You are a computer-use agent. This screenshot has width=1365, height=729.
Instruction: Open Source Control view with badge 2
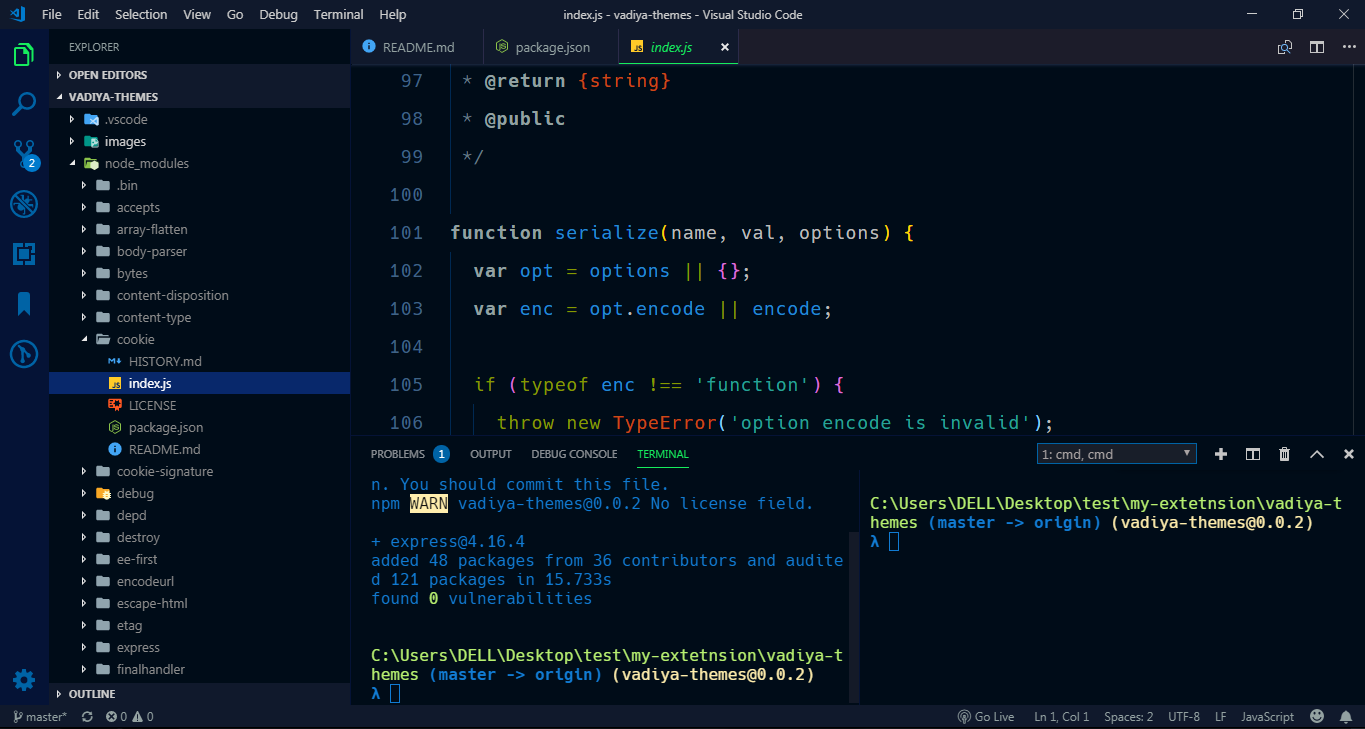[x=24, y=154]
